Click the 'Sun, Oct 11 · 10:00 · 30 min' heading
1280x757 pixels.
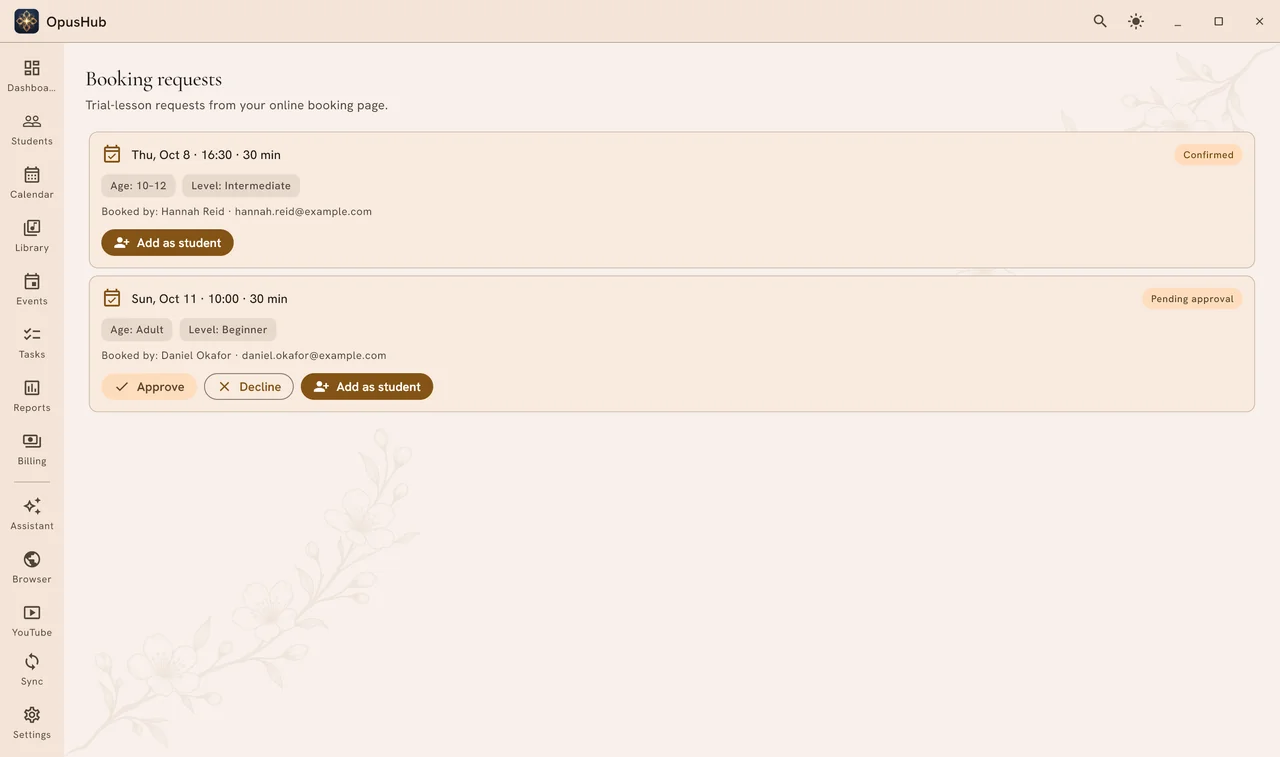click(210, 299)
